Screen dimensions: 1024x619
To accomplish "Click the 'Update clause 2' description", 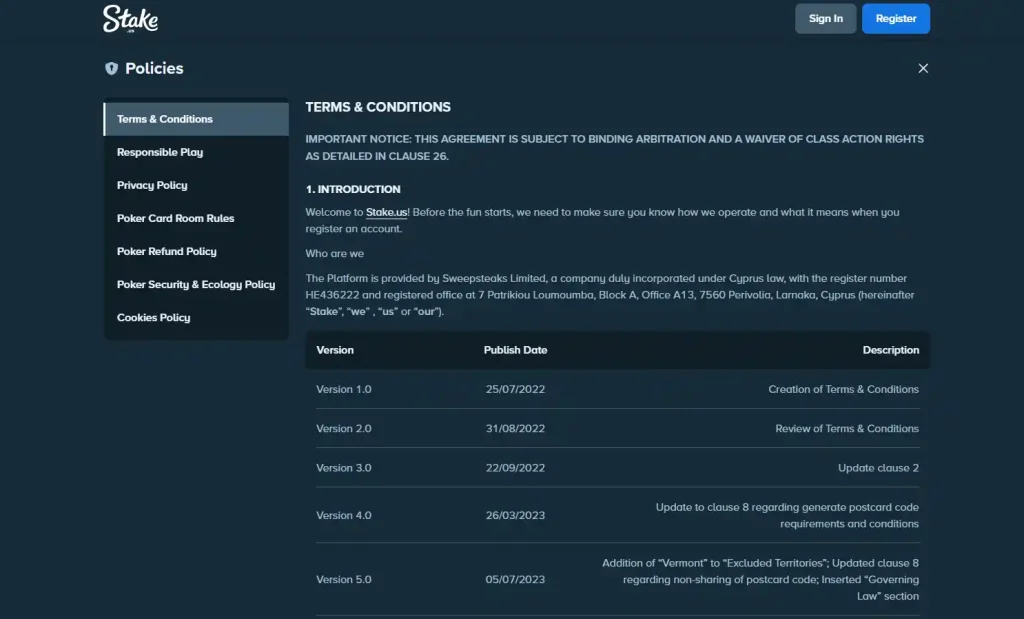I will click(878, 468).
